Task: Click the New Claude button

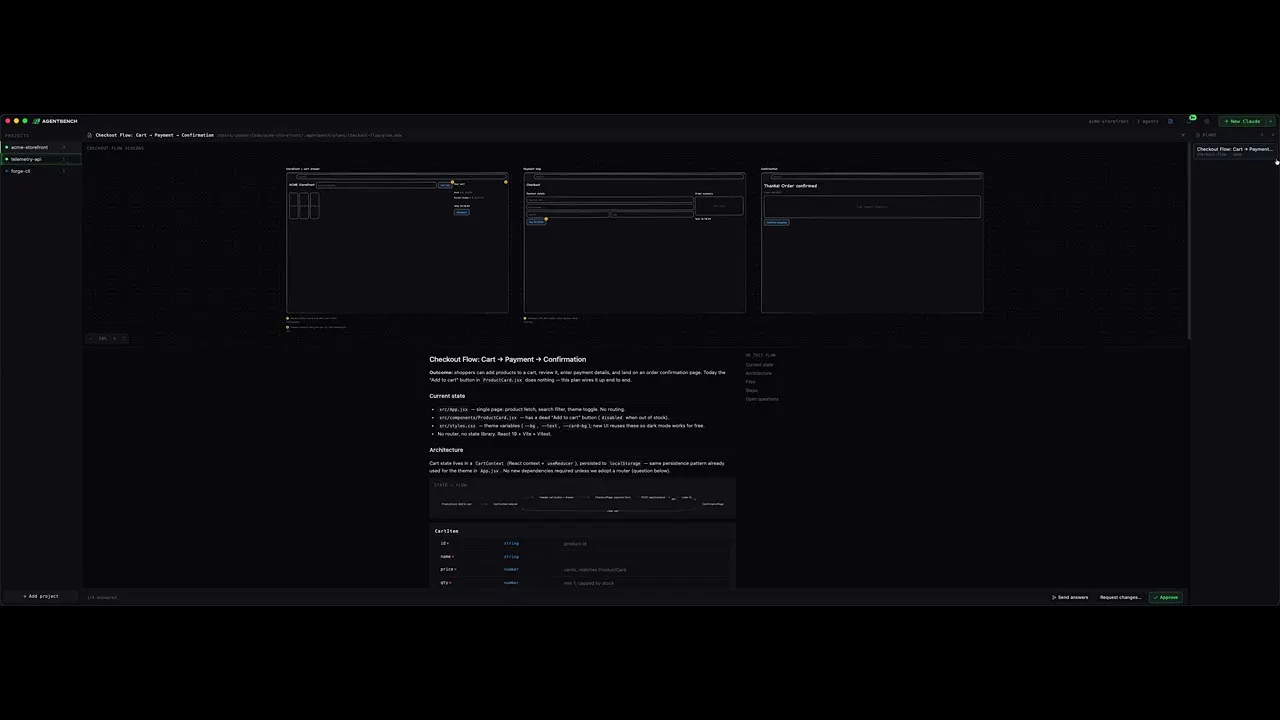Action: tap(1241, 121)
